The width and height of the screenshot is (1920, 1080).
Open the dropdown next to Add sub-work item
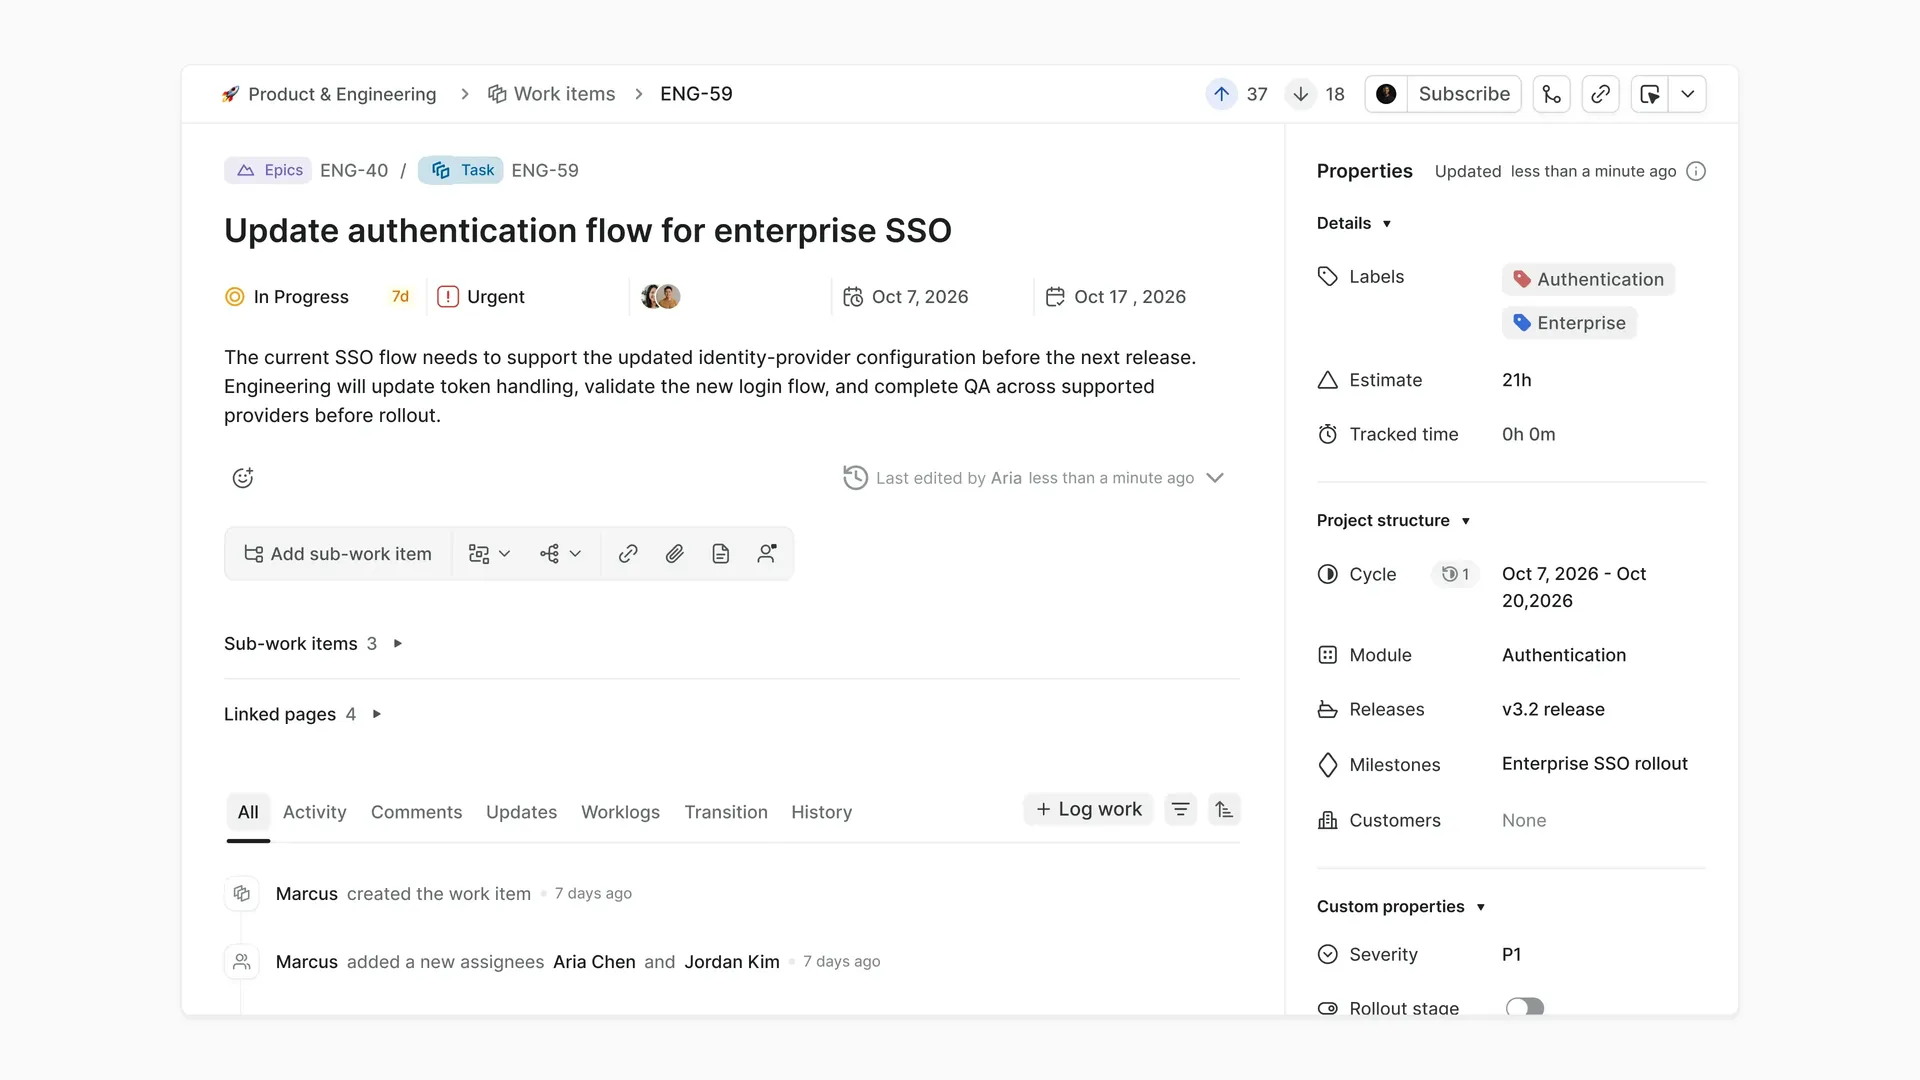tap(489, 554)
